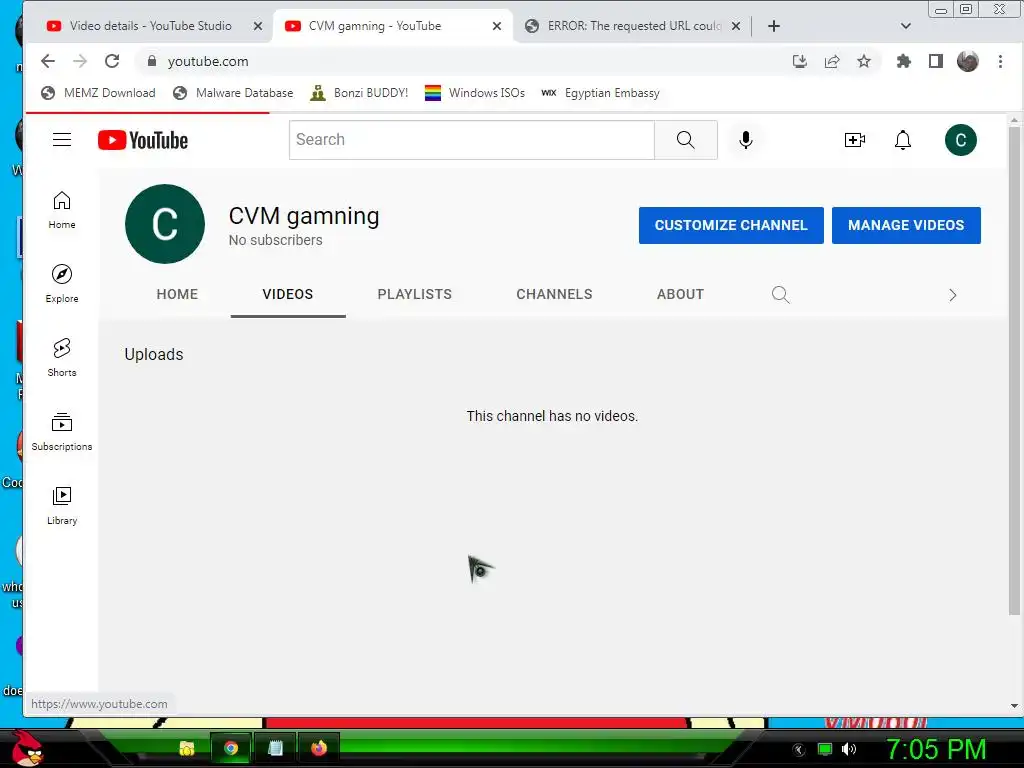The width and height of the screenshot is (1024, 768).
Task: Select the channel VIDEOS tab
Action: point(288,295)
